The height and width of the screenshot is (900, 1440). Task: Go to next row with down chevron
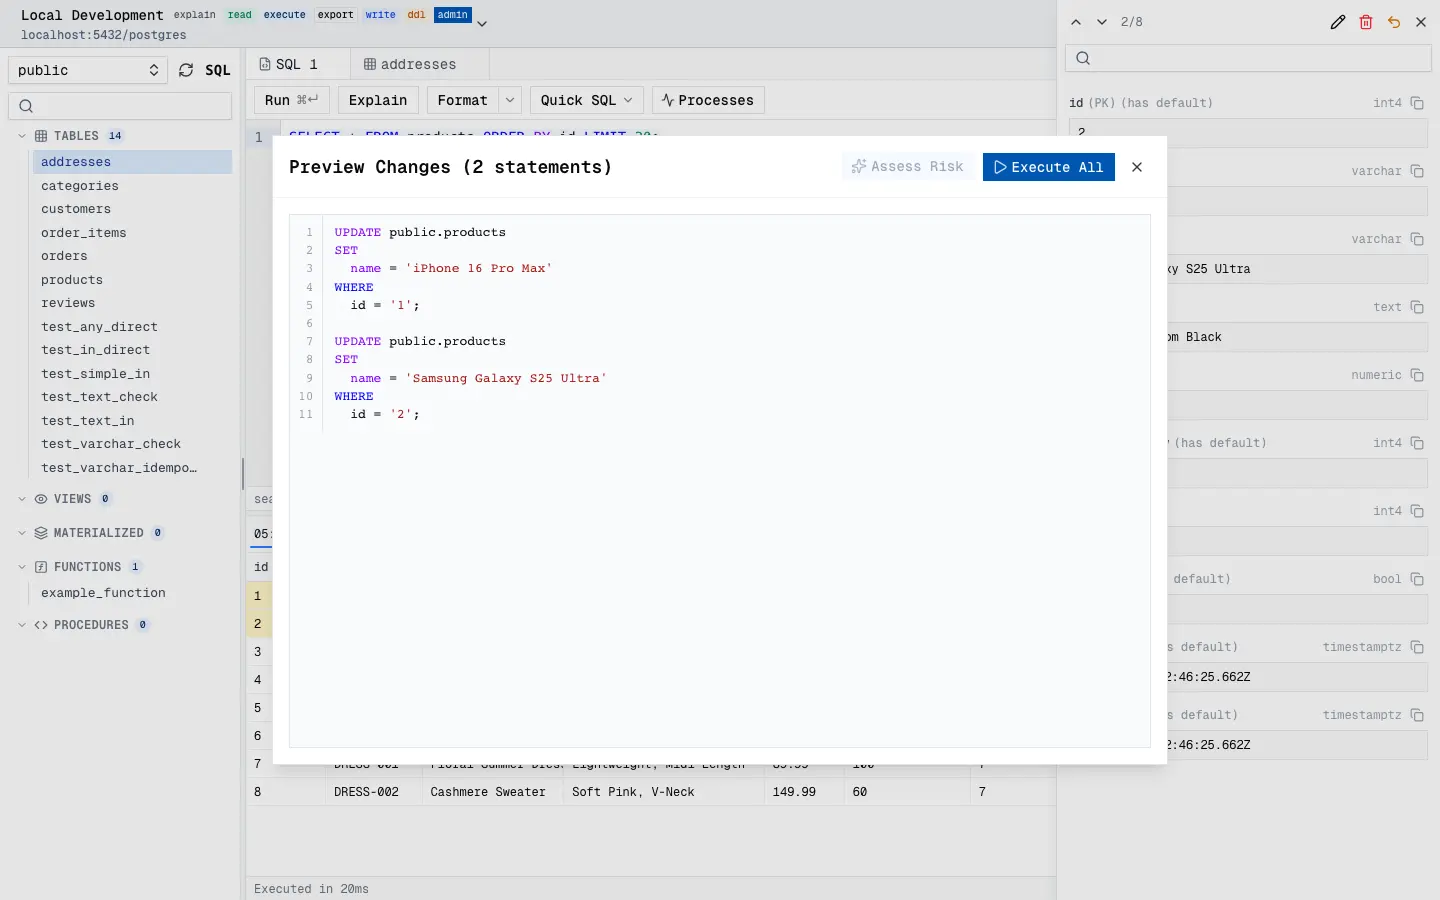1102,22
